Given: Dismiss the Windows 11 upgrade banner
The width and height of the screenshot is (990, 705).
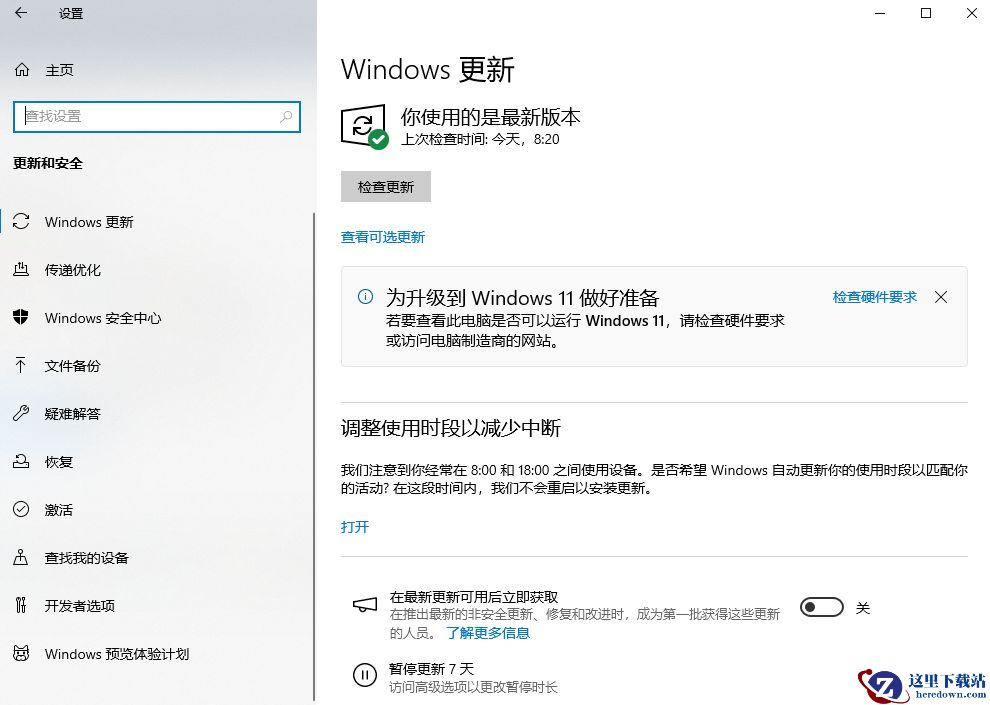Looking at the screenshot, I should 941,297.
